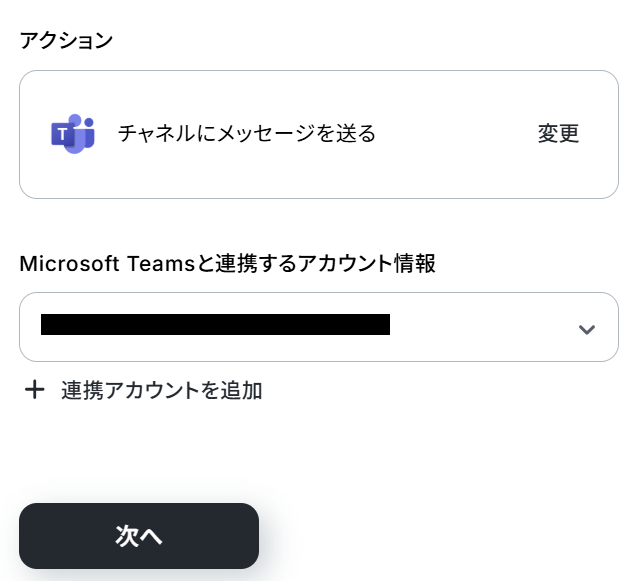
Task: Click the 追加 word in add-account link
Action: pos(243,390)
